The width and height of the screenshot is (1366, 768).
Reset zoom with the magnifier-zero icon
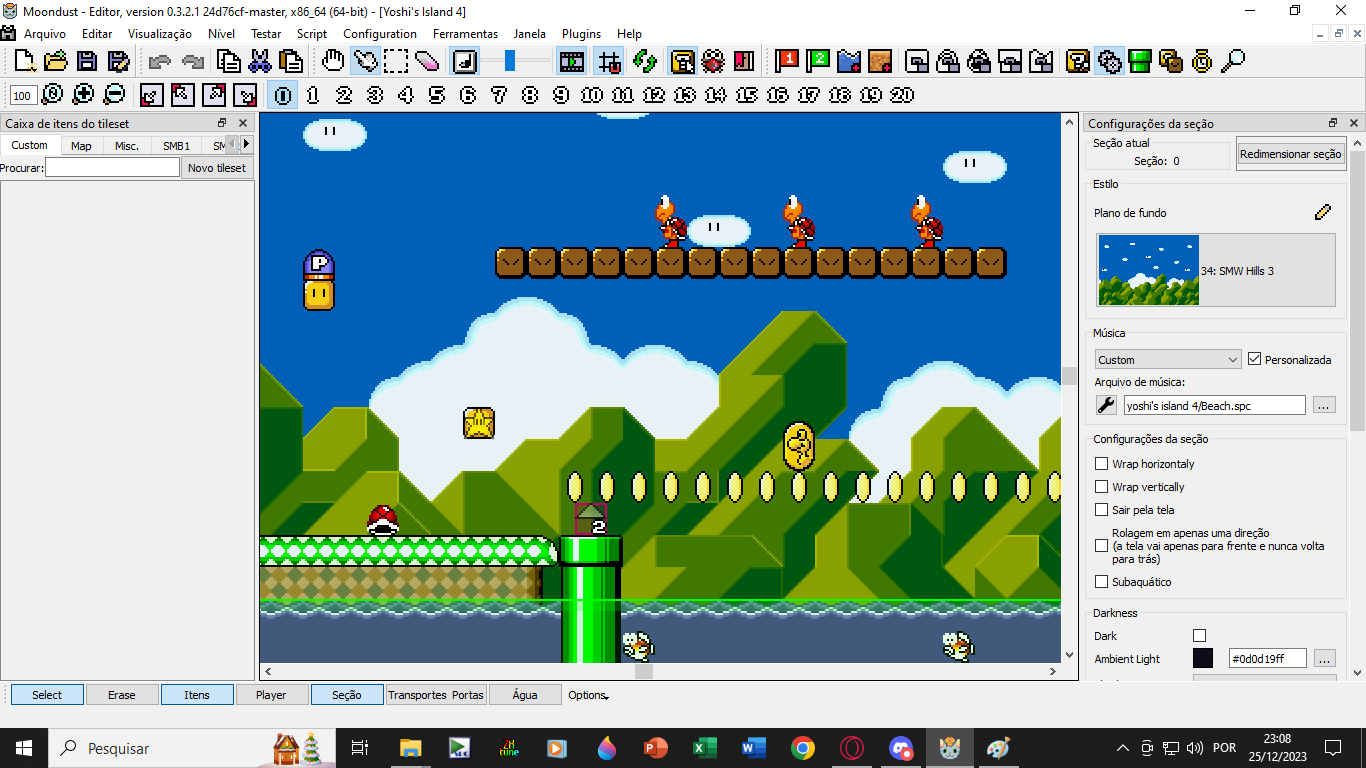52,95
